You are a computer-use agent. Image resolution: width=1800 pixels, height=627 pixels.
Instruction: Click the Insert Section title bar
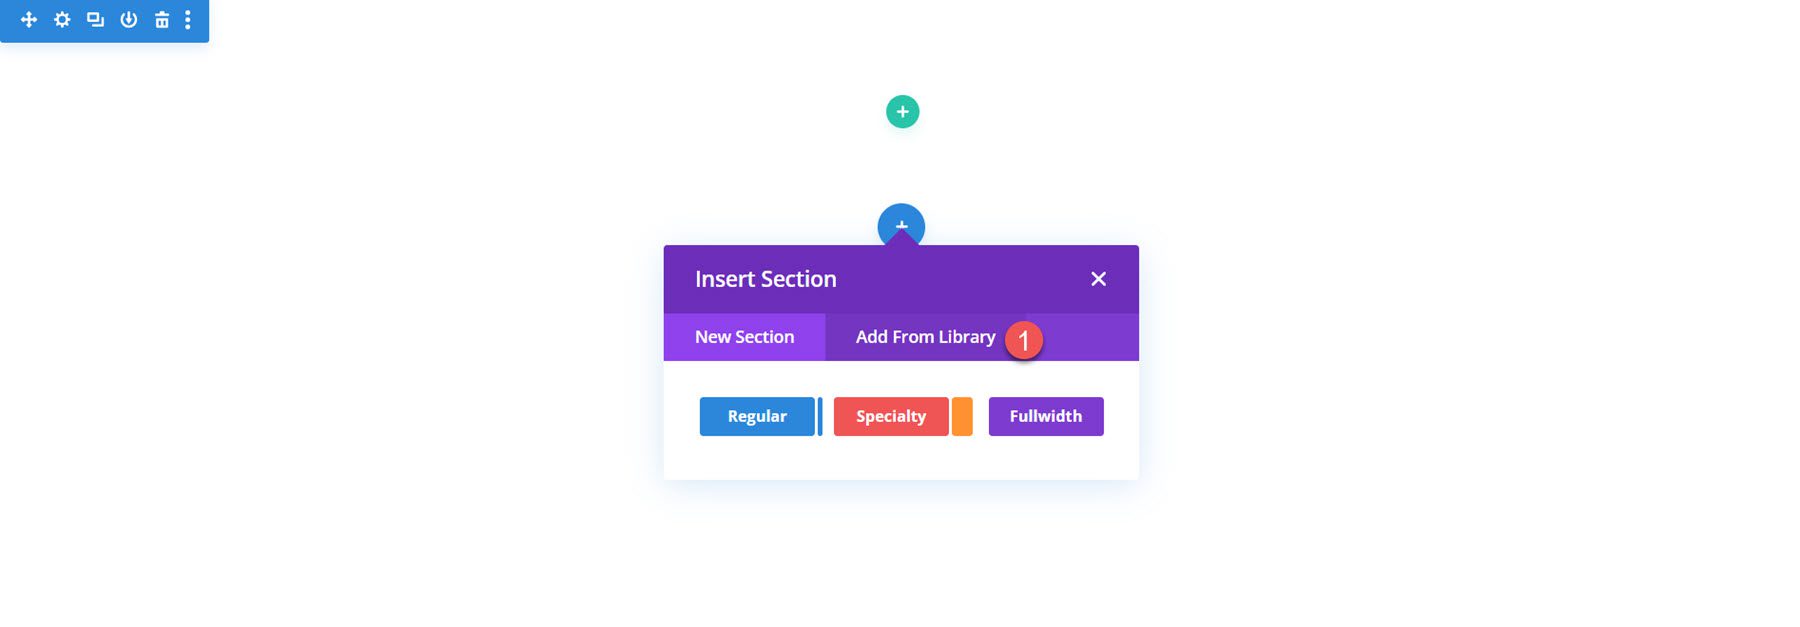766,279
